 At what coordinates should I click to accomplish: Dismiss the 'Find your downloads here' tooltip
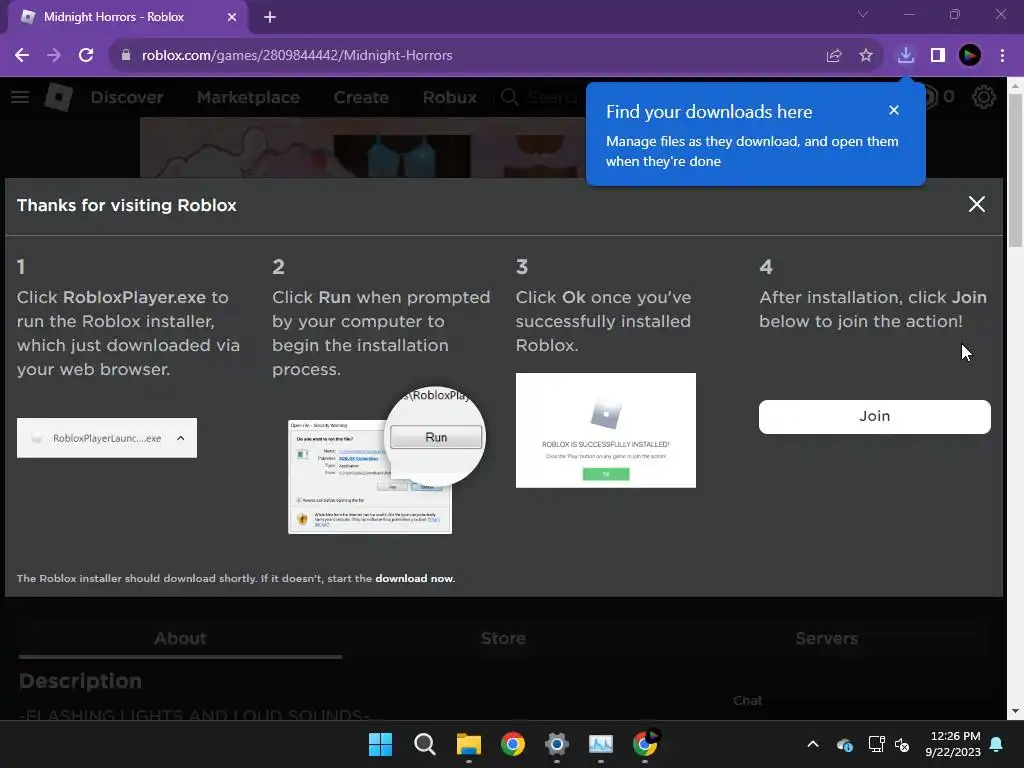pyautogui.click(x=894, y=110)
